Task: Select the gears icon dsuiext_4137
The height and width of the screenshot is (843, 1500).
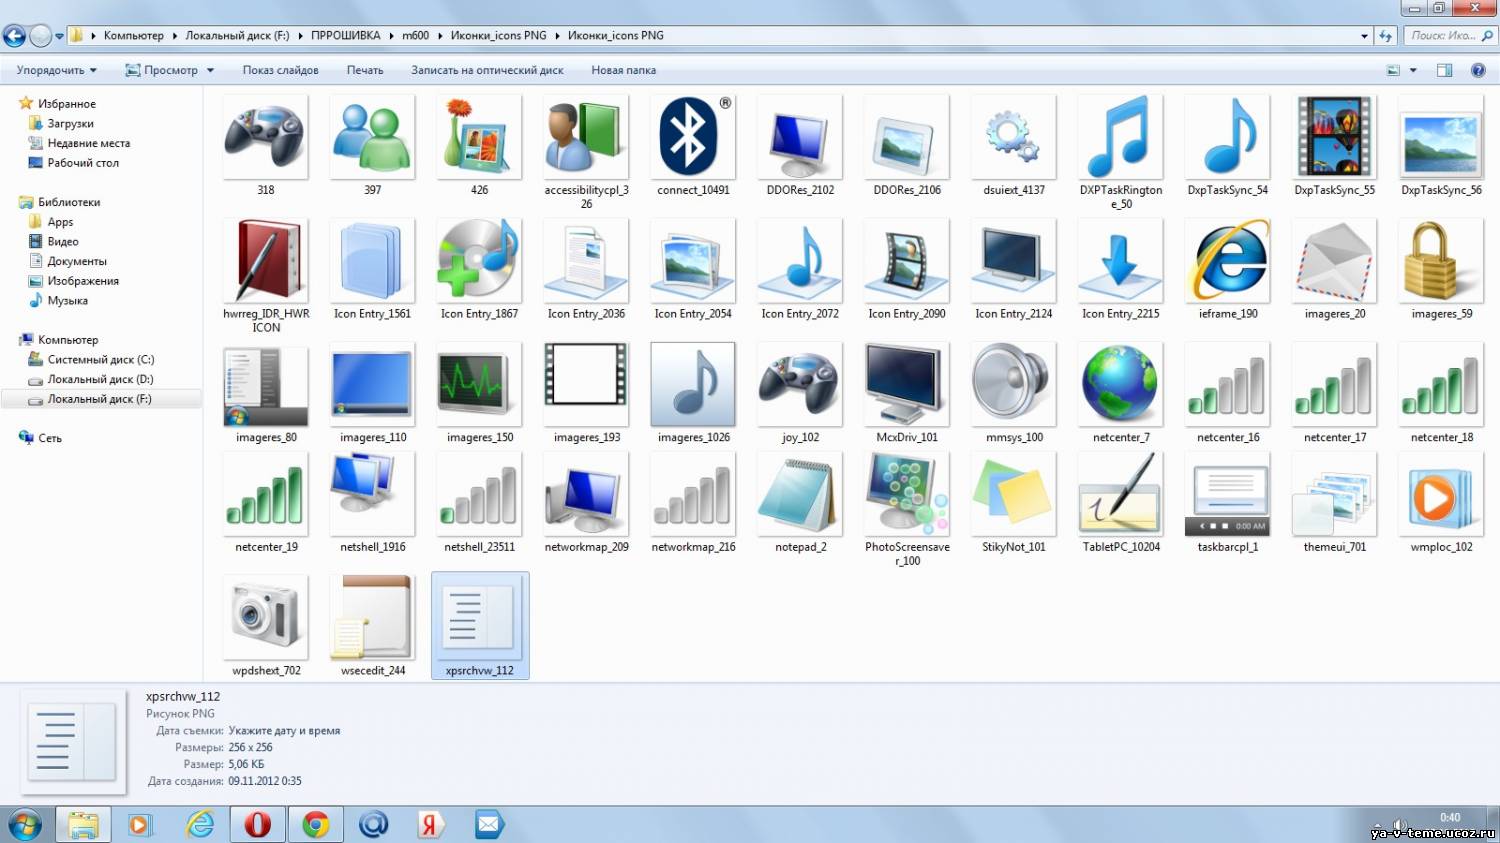Action: (x=1014, y=137)
